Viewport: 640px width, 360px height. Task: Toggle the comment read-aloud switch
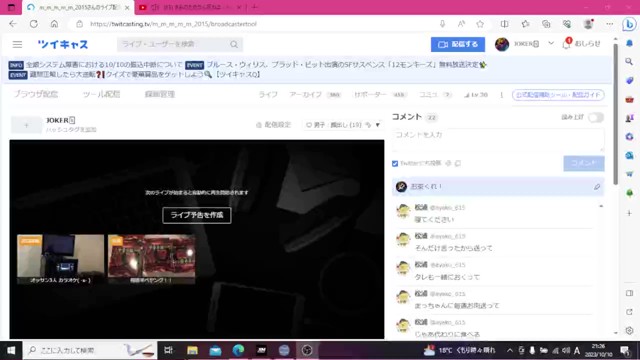click(596, 117)
